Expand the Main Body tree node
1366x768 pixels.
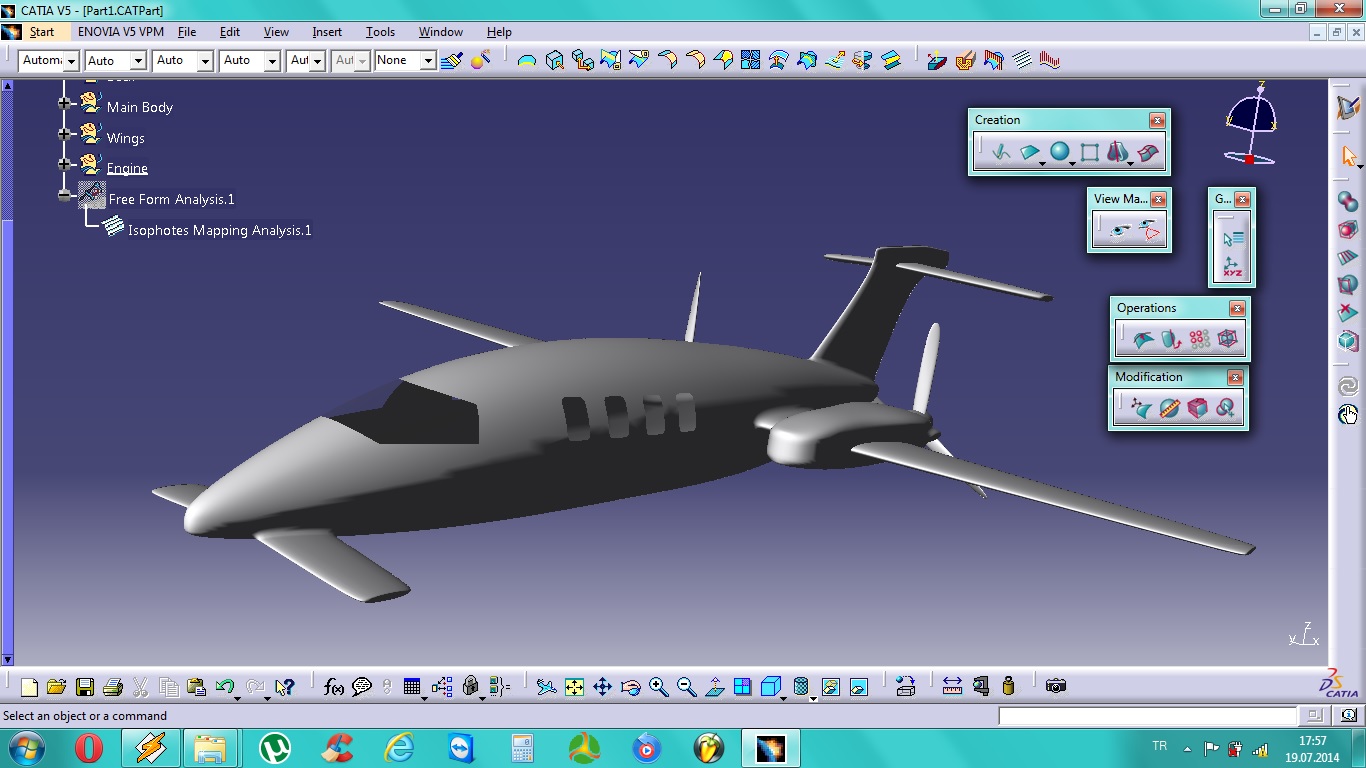65,103
